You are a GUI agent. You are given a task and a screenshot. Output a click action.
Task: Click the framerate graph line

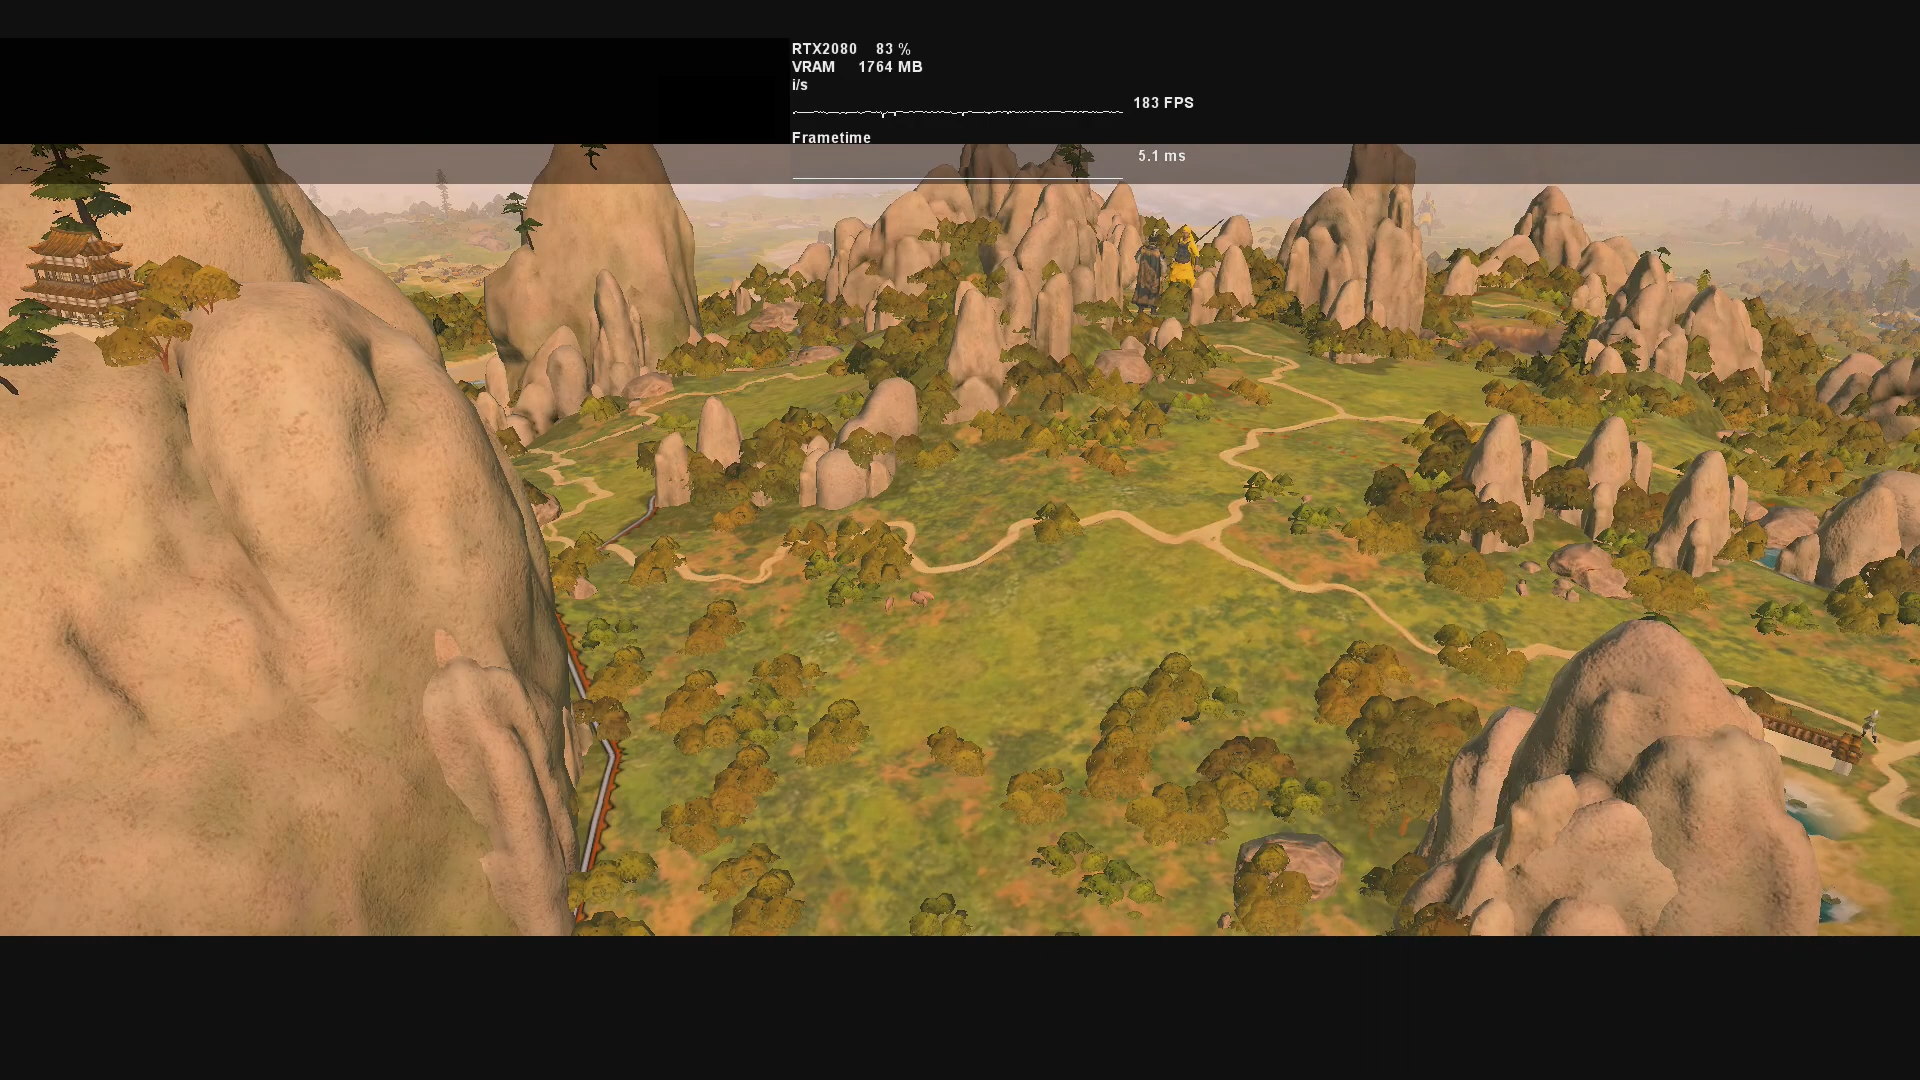[957, 111]
